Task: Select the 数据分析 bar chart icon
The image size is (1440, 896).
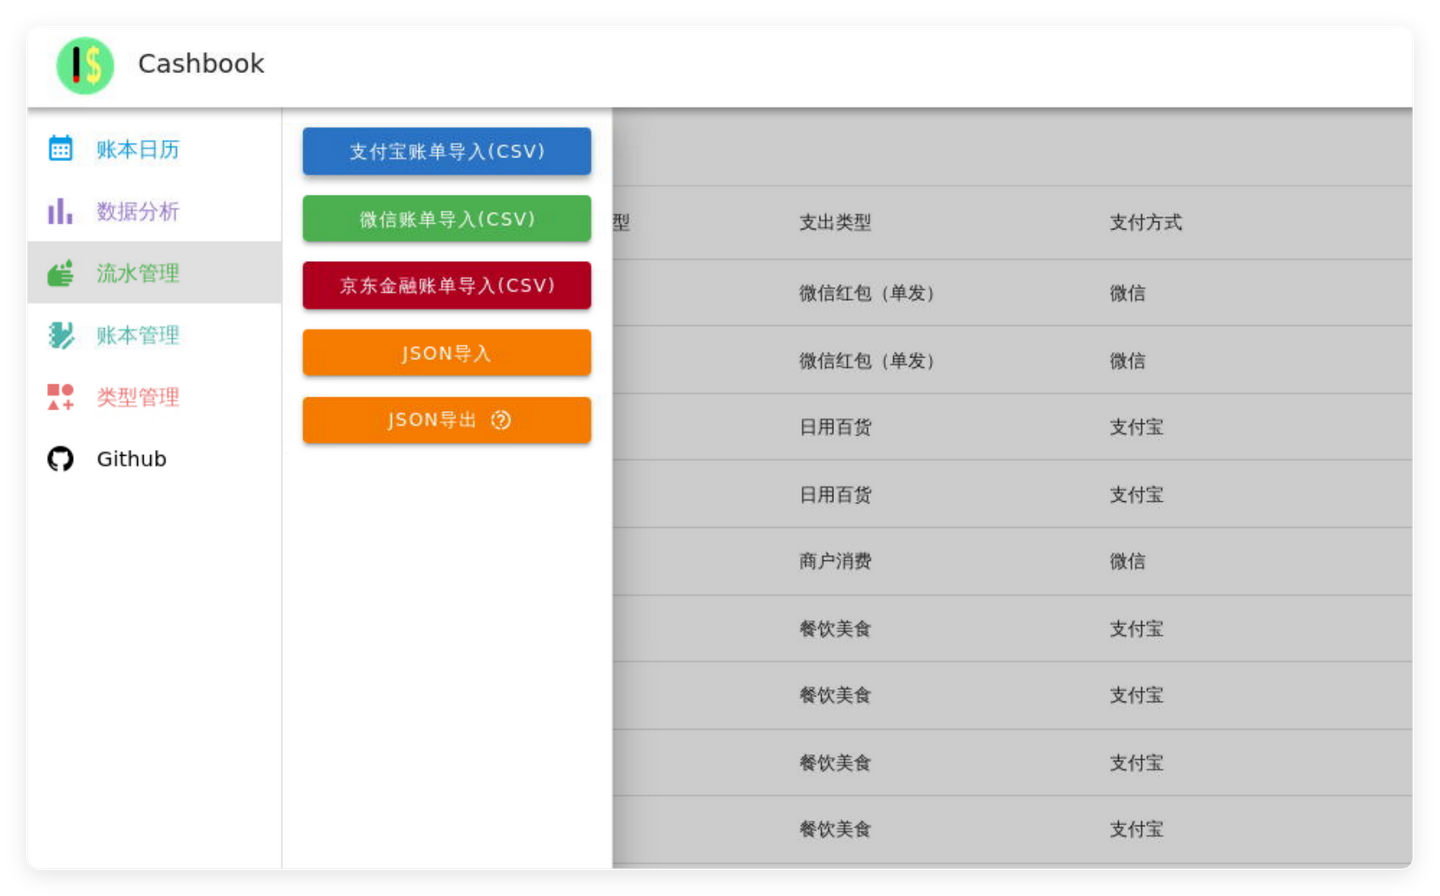Action: tap(60, 211)
